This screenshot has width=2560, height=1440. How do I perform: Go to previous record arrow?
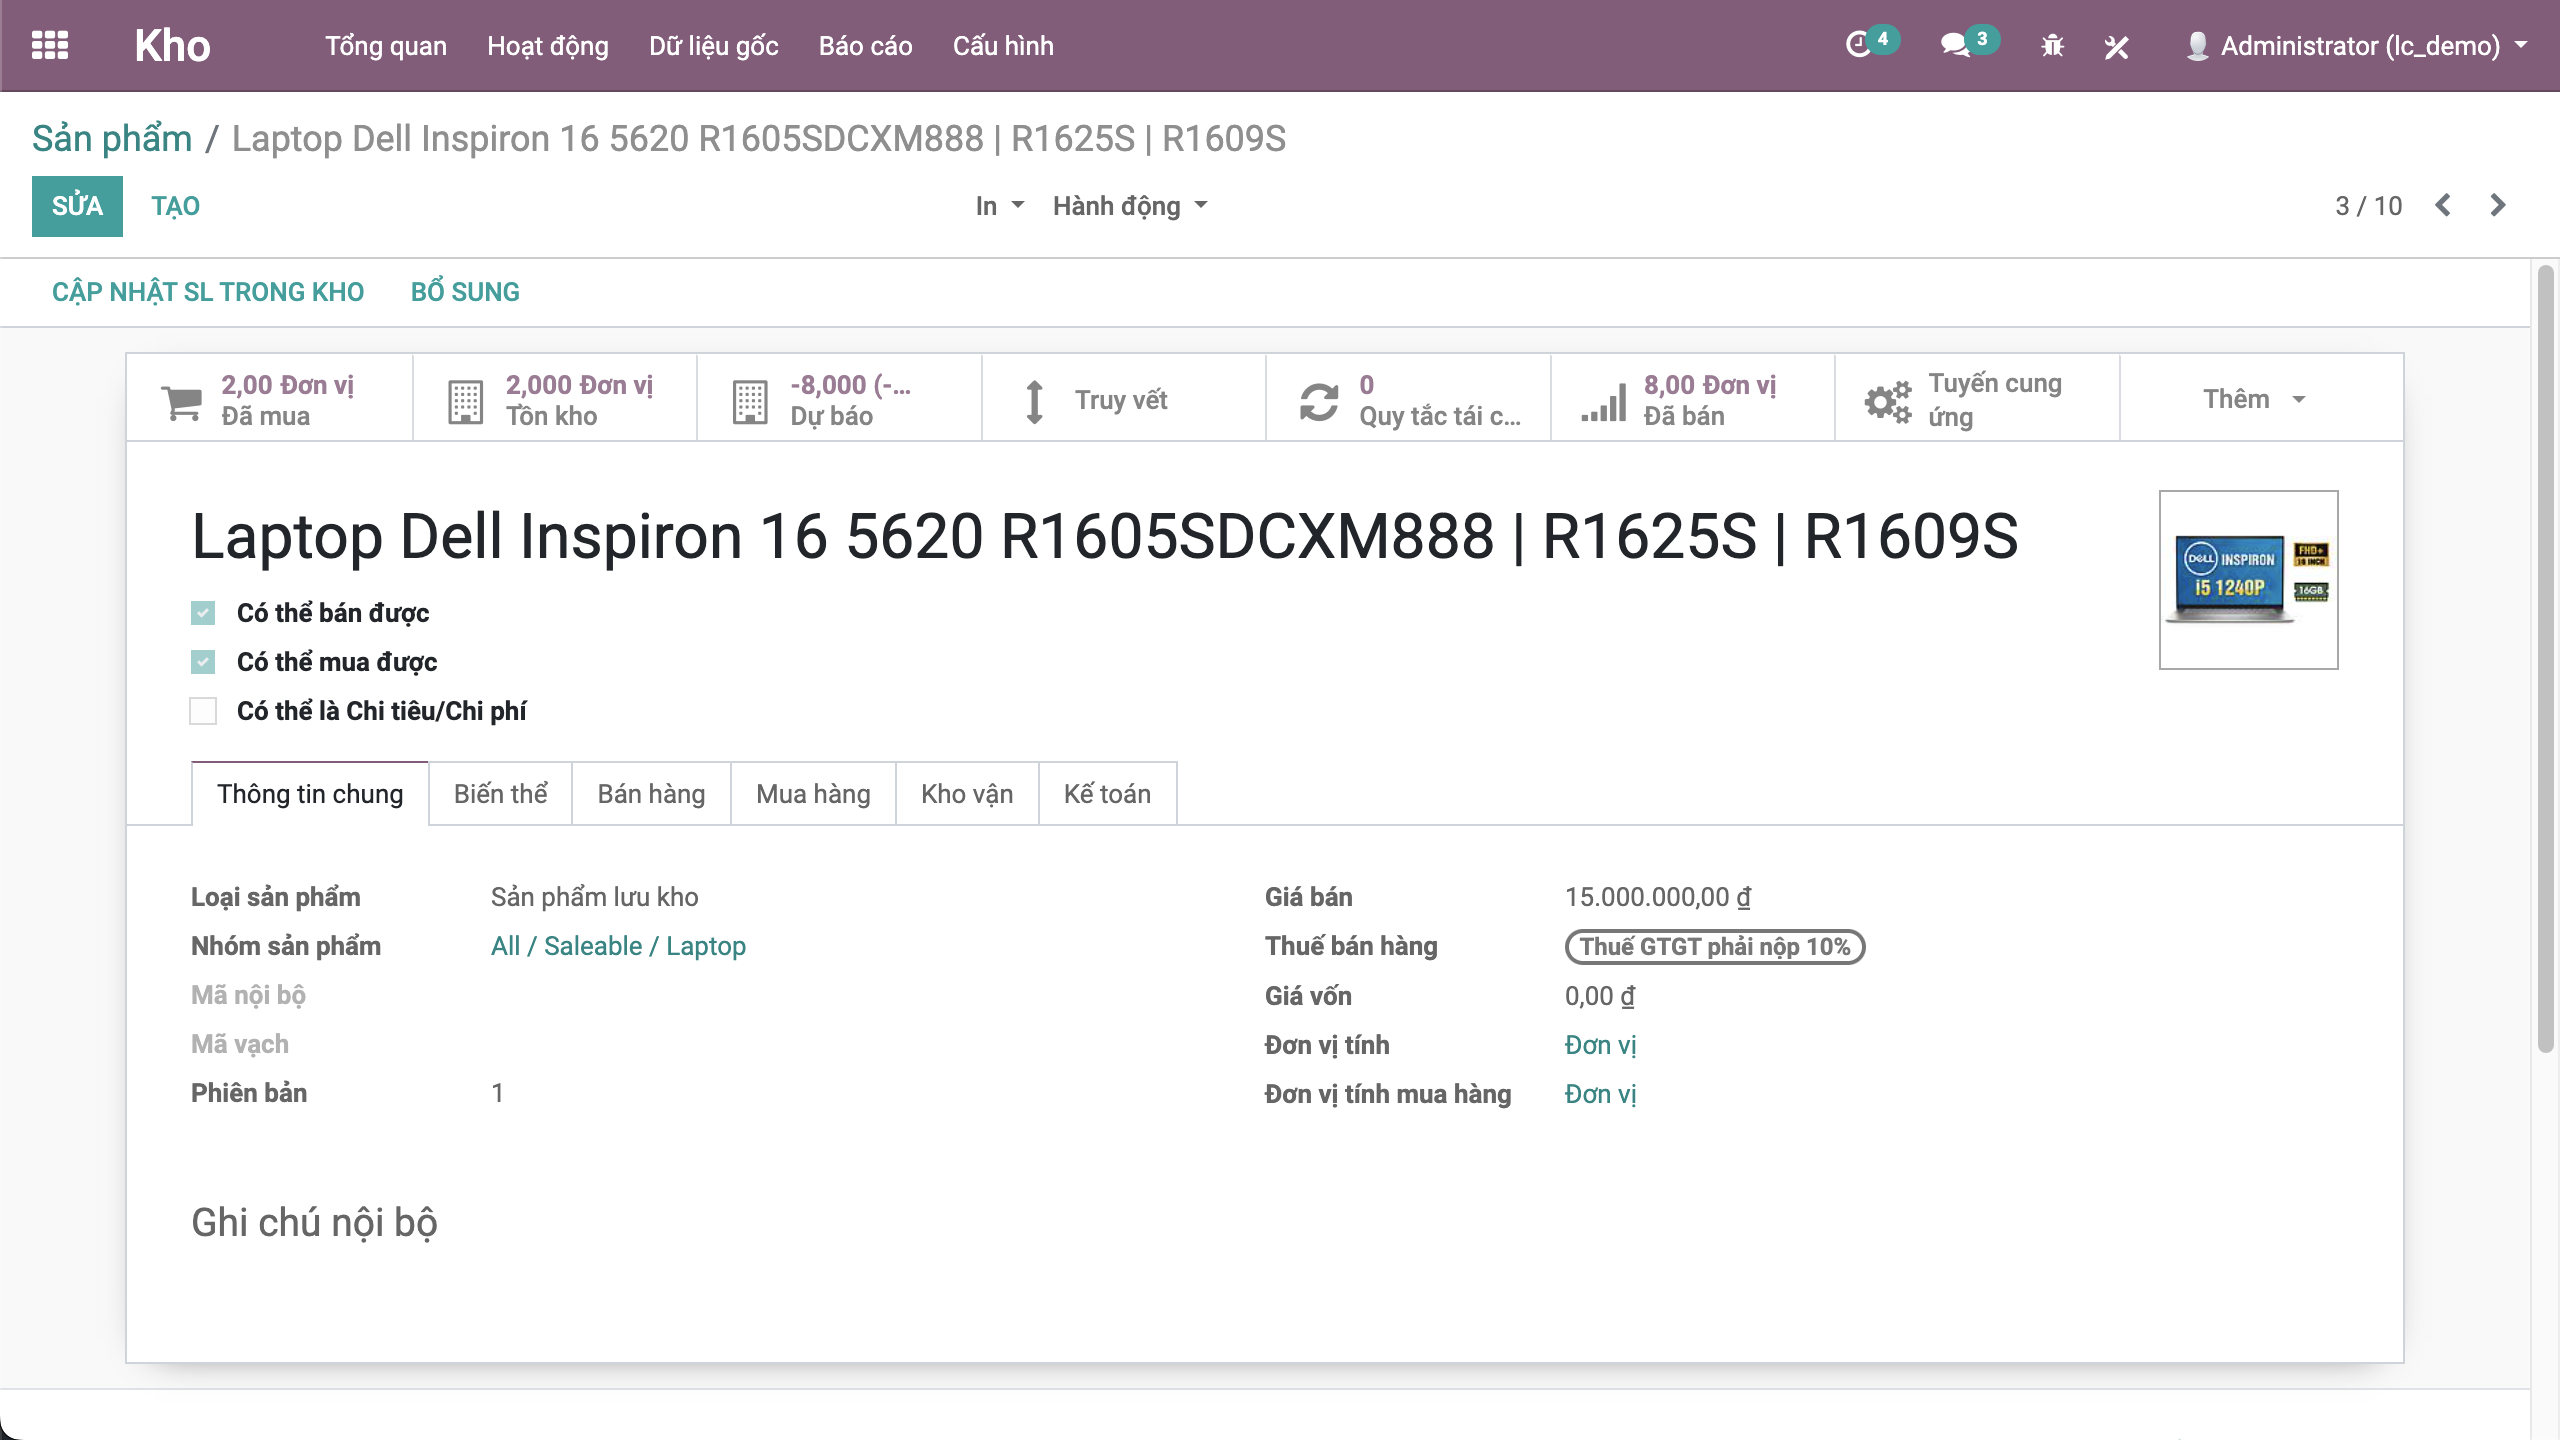click(2443, 206)
